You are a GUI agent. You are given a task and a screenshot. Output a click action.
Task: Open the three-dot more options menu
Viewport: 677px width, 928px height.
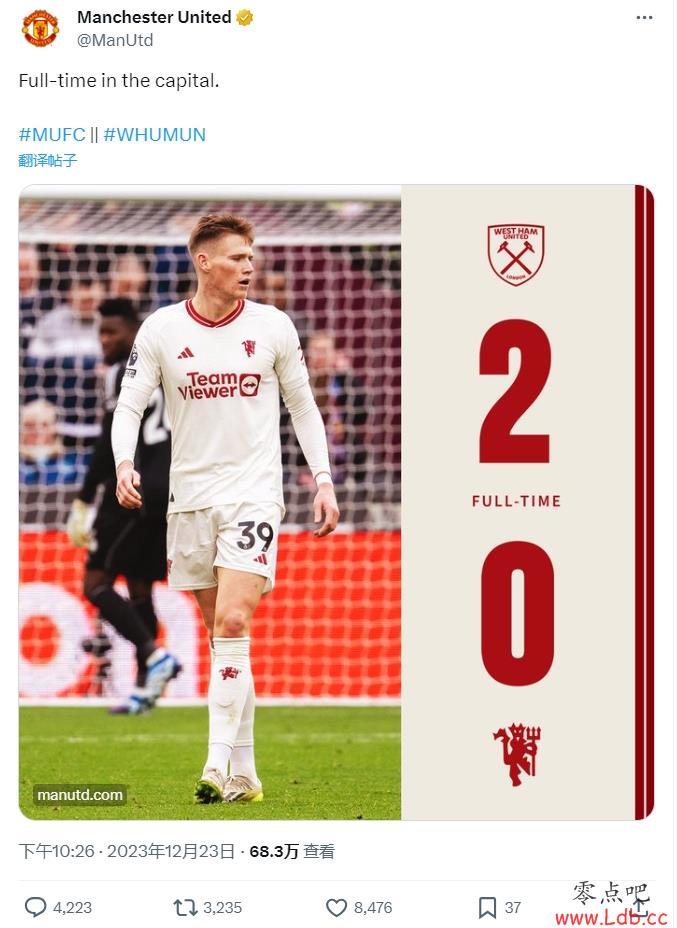pyautogui.click(x=644, y=18)
